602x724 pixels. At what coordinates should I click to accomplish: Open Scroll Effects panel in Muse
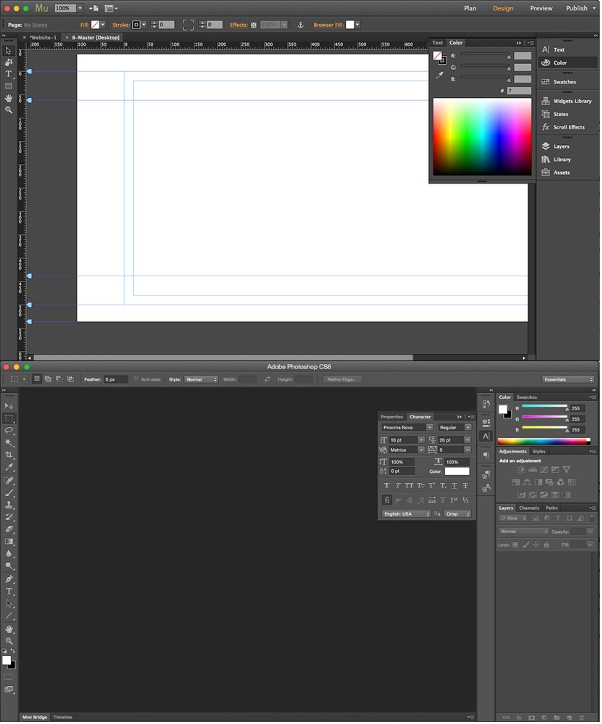tap(568, 127)
